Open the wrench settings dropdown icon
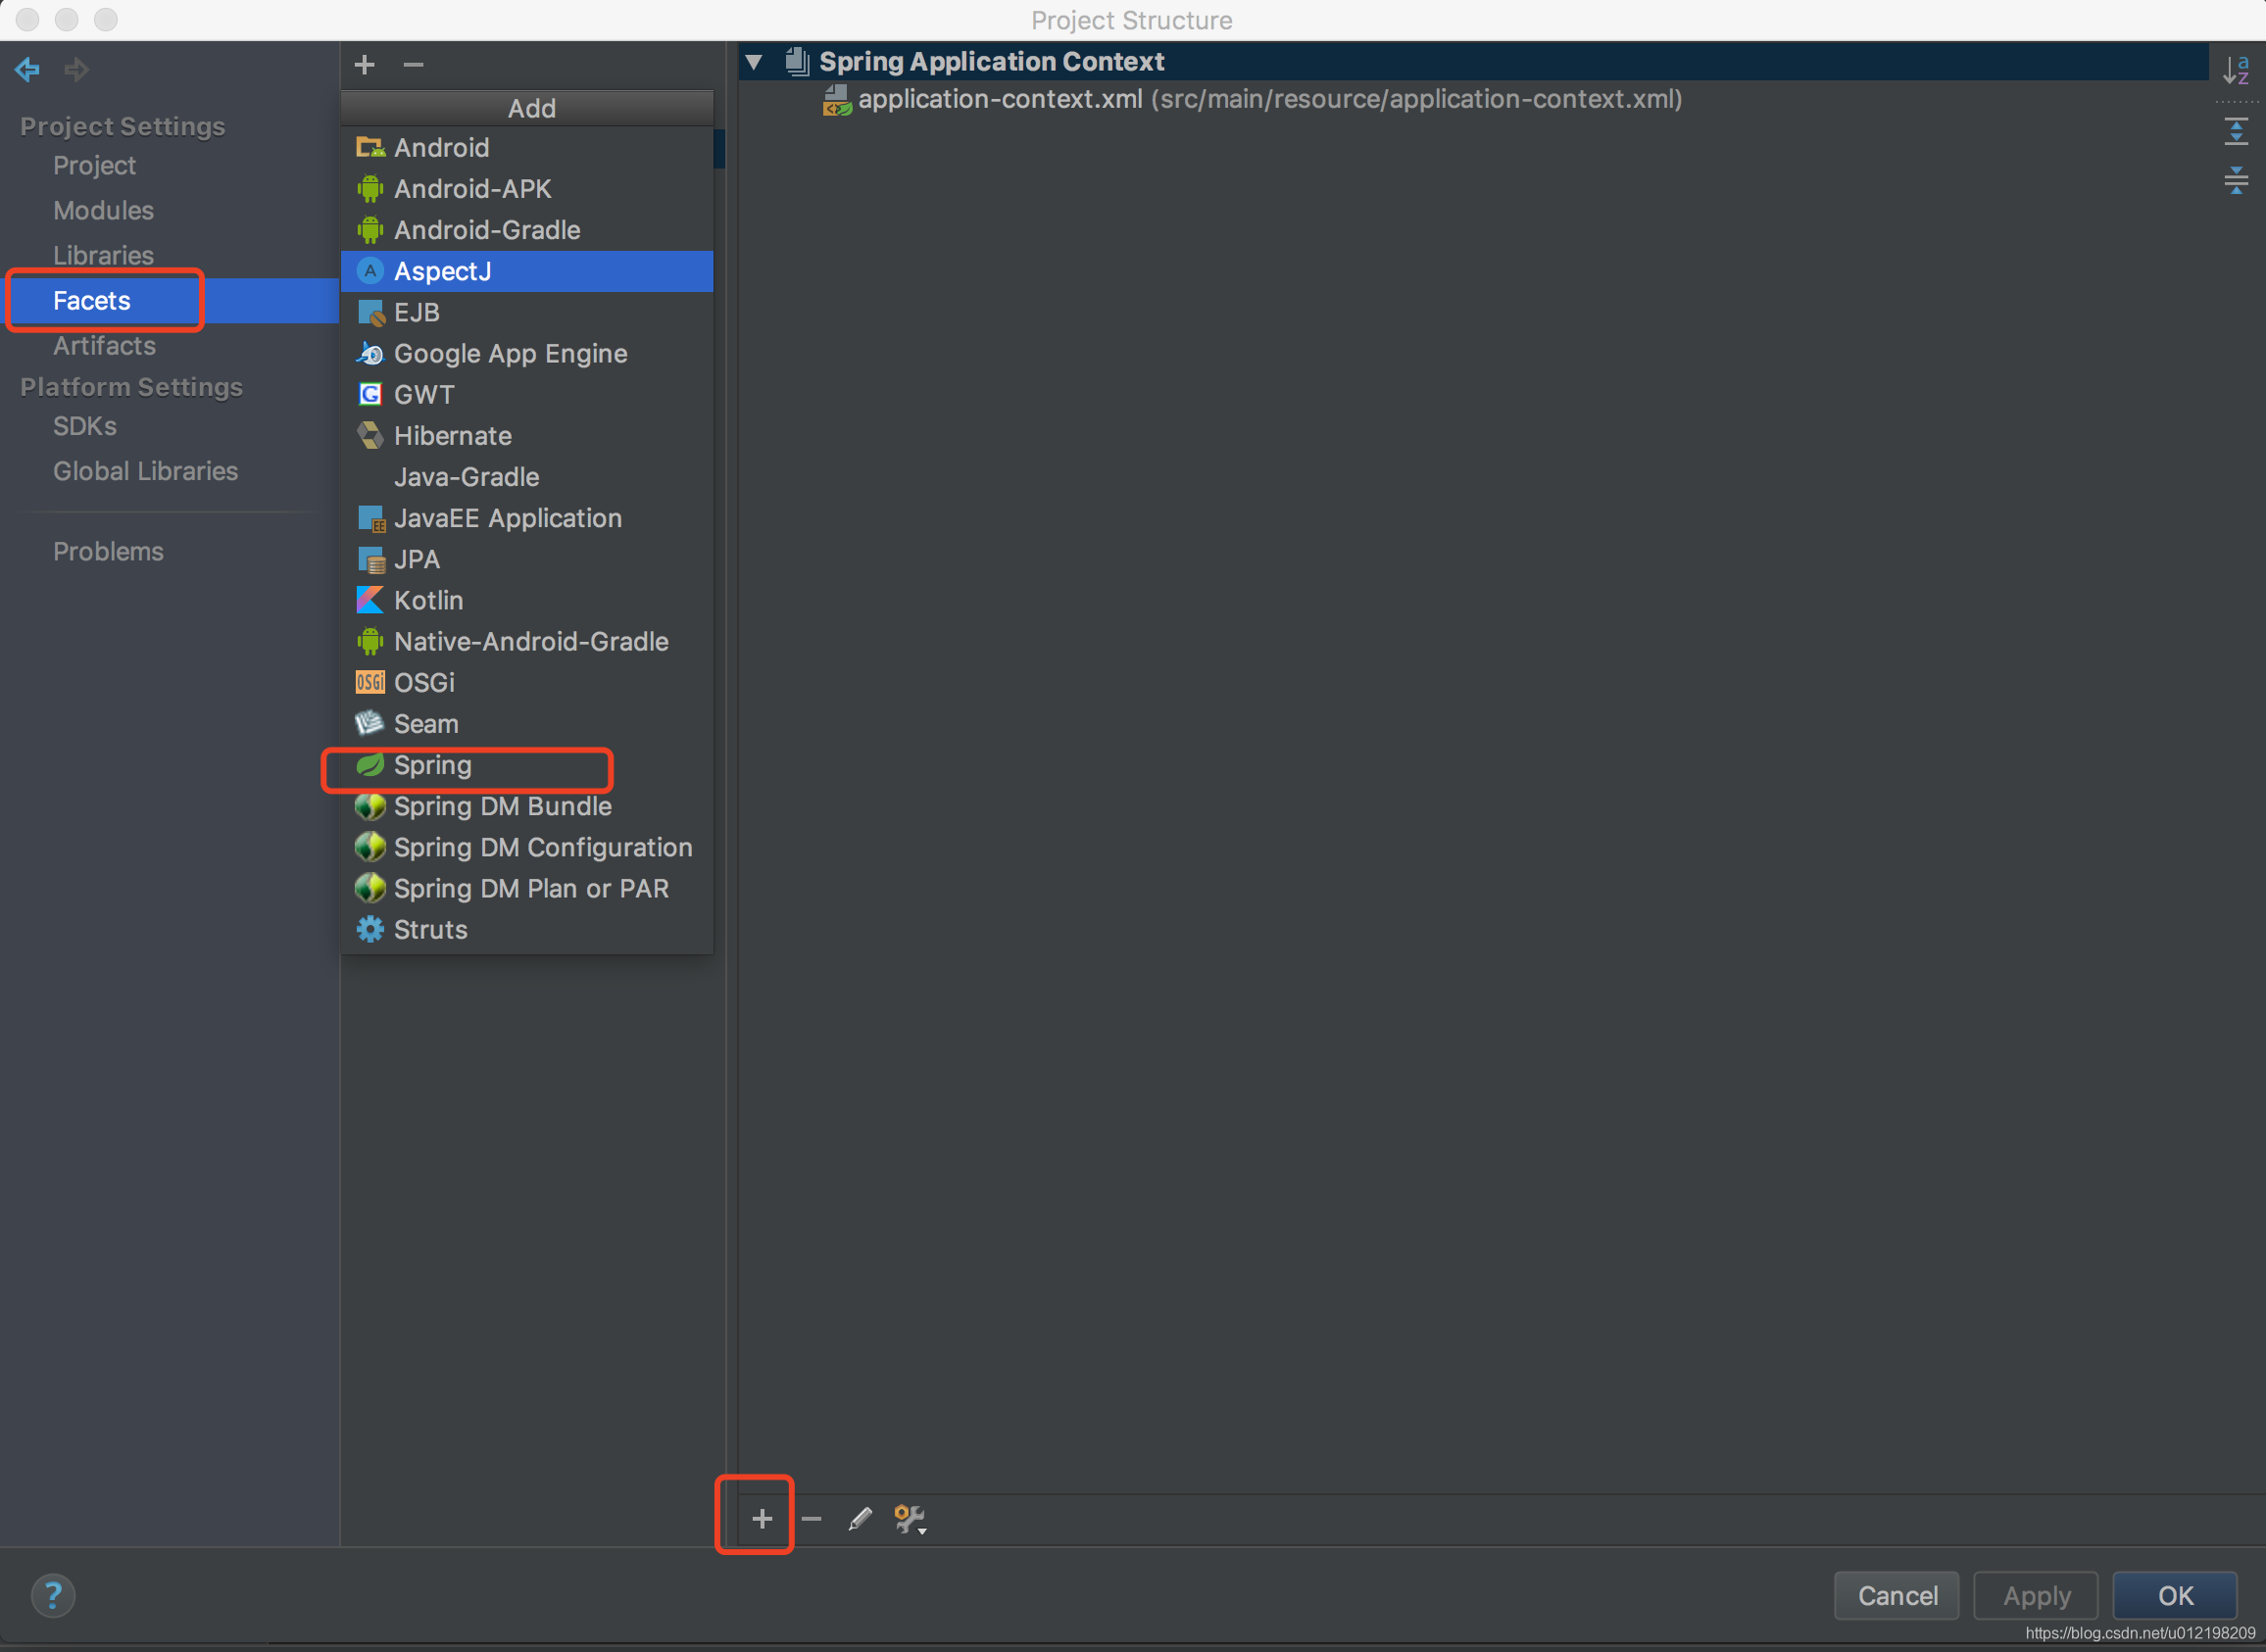Screen dimensions: 2266x1652 (x=910, y=1519)
